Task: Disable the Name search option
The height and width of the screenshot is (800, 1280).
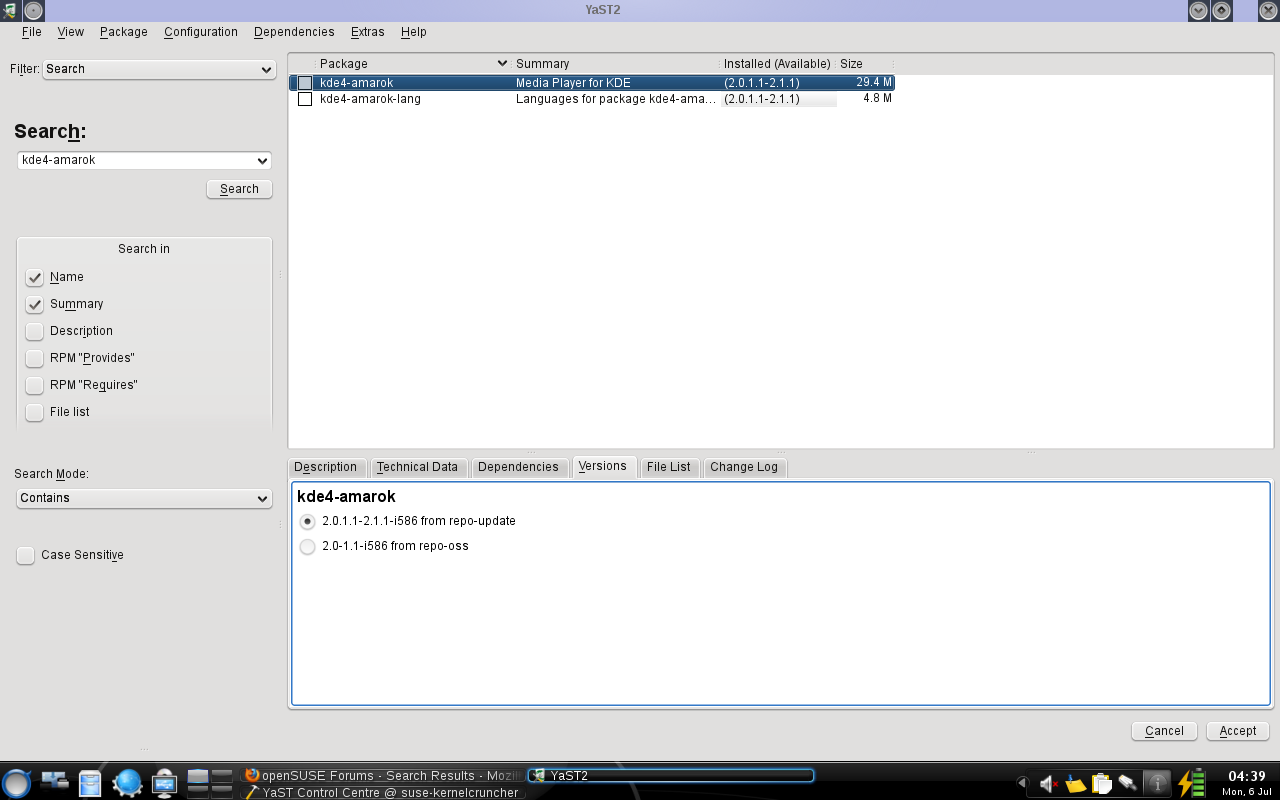Action: (x=35, y=277)
